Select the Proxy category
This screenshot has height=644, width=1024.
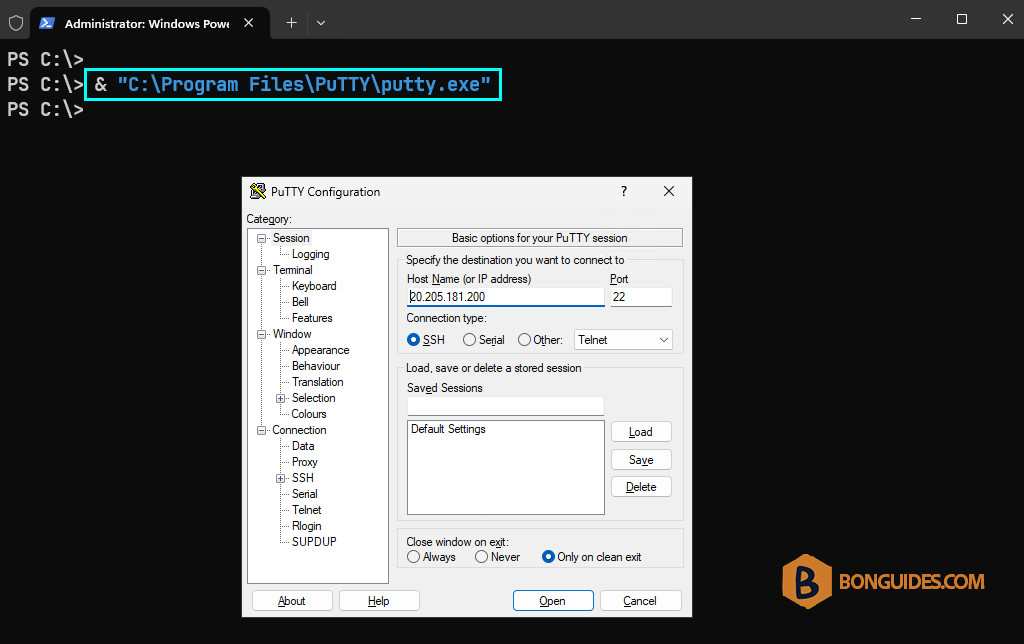305,462
